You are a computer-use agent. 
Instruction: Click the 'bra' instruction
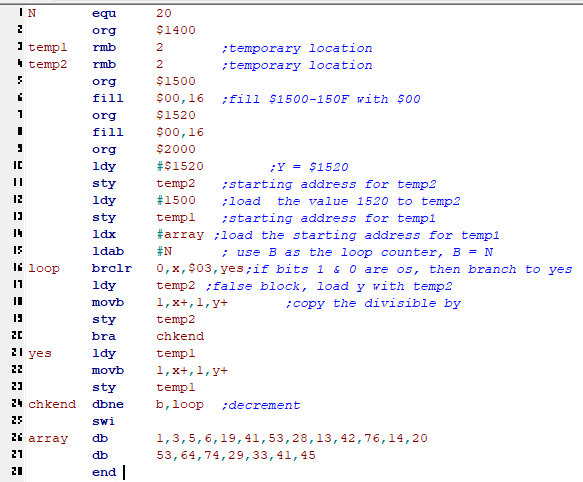coord(104,336)
